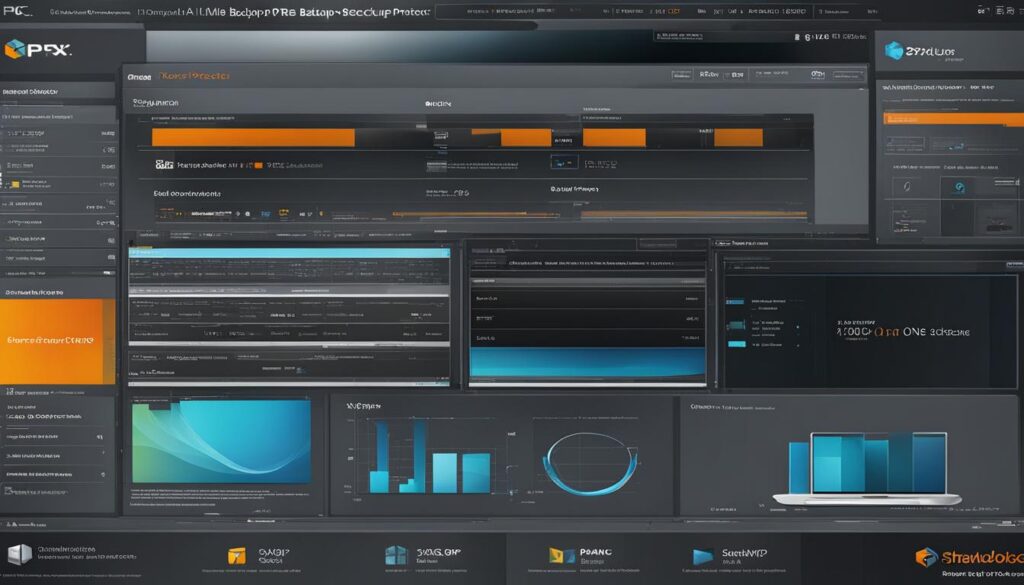Click the orange highlighted bar in the right side panel
Image resolution: width=1024 pixels, height=585 pixels.
[x=953, y=119]
